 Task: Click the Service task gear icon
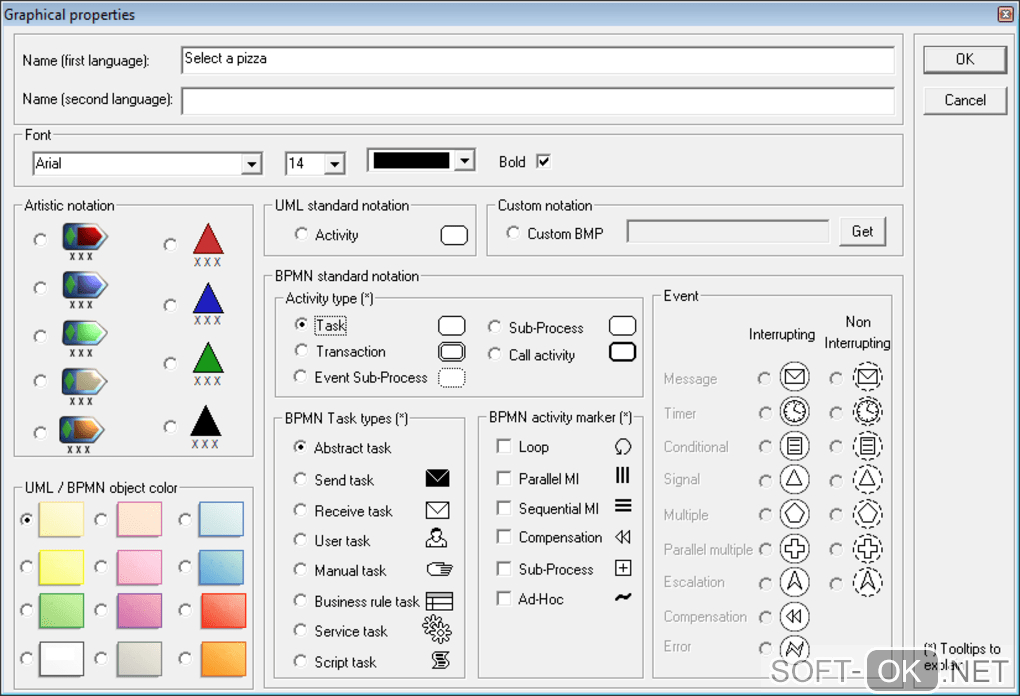point(437,629)
